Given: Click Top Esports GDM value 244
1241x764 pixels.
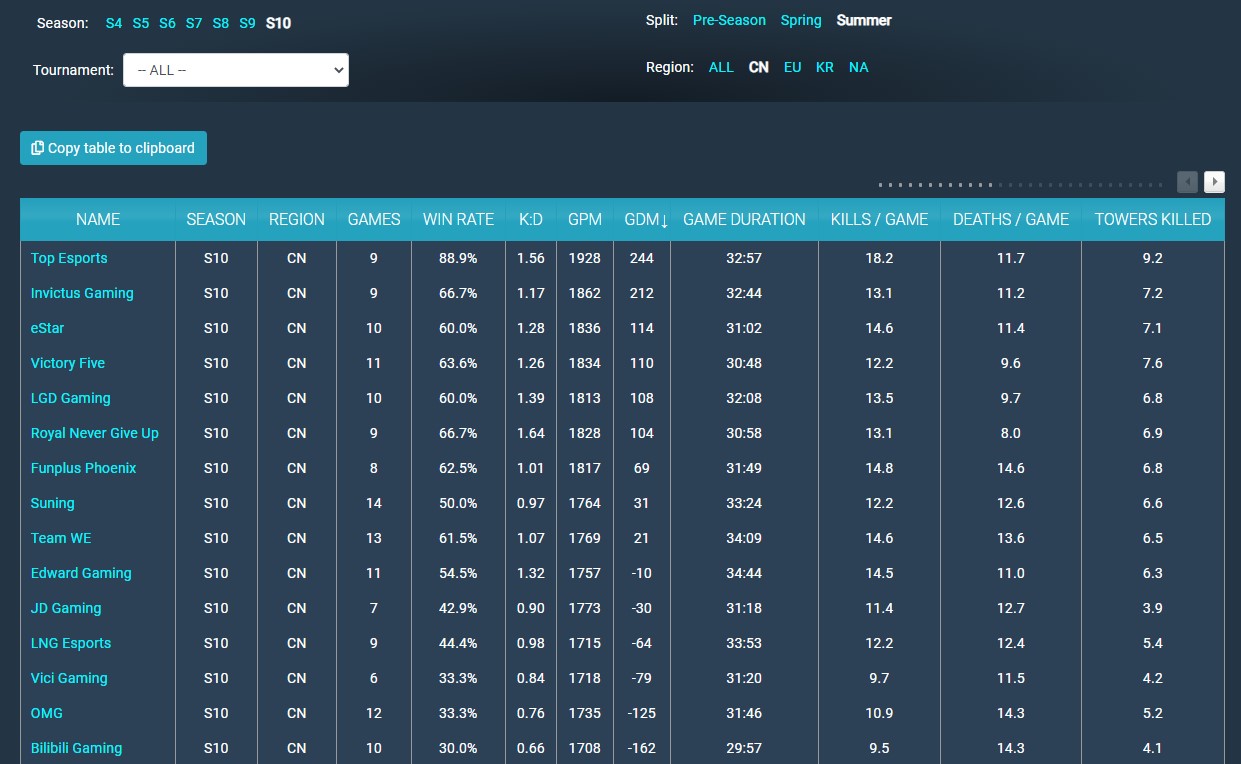Looking at the screenshot, I should coord(642,258).
